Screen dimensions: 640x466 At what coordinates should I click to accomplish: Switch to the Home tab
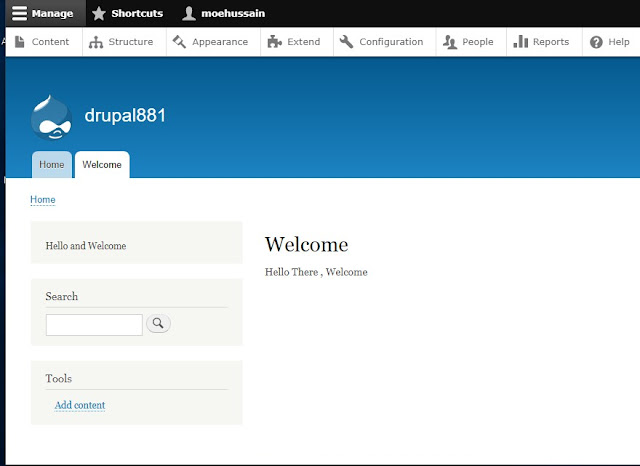pyautogui.click(x=52, y=164)
